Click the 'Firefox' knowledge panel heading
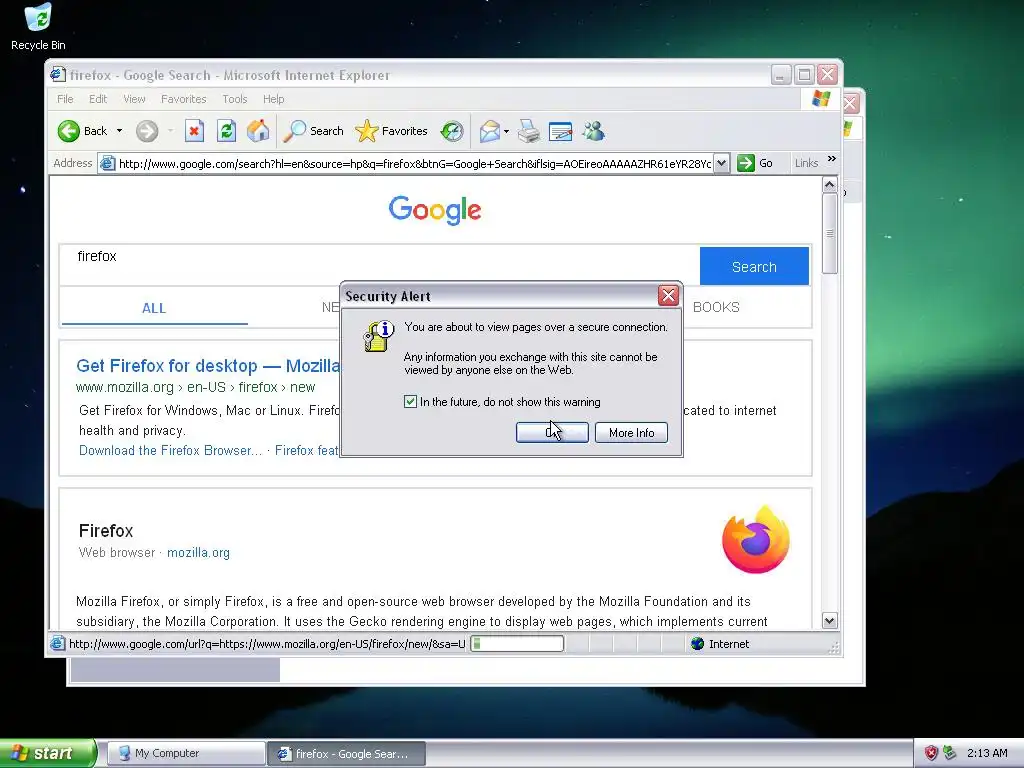Screen dimensions: 1024x768 (x=106, y=530)
